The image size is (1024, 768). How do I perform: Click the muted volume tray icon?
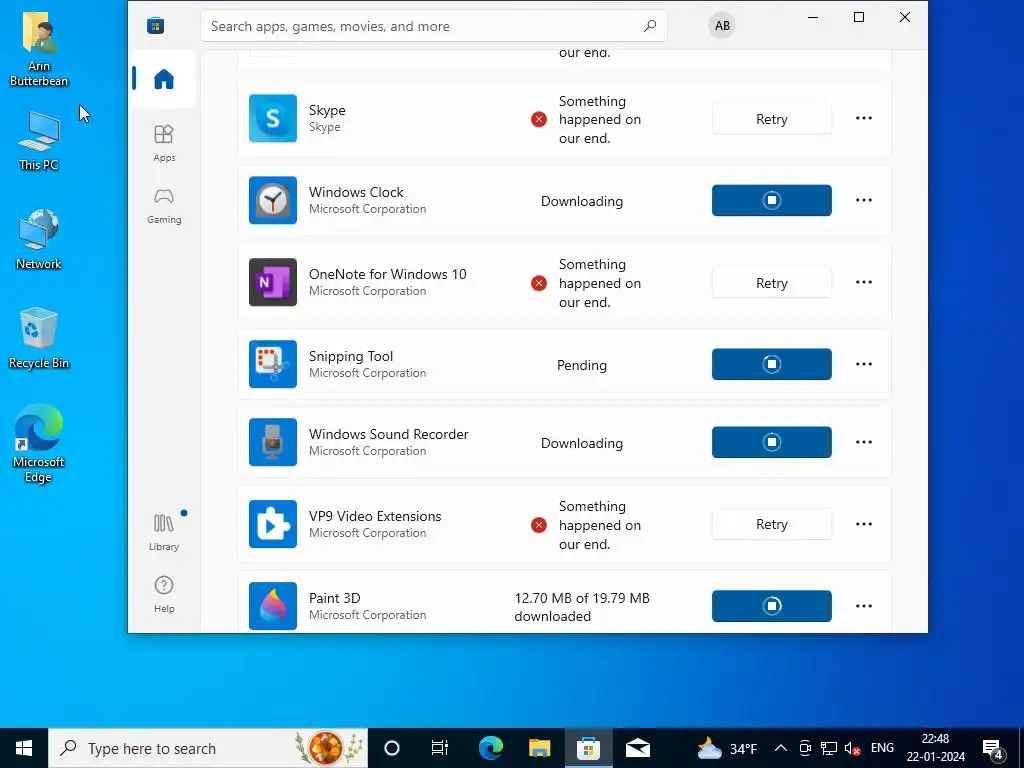[x=852, y=748]
